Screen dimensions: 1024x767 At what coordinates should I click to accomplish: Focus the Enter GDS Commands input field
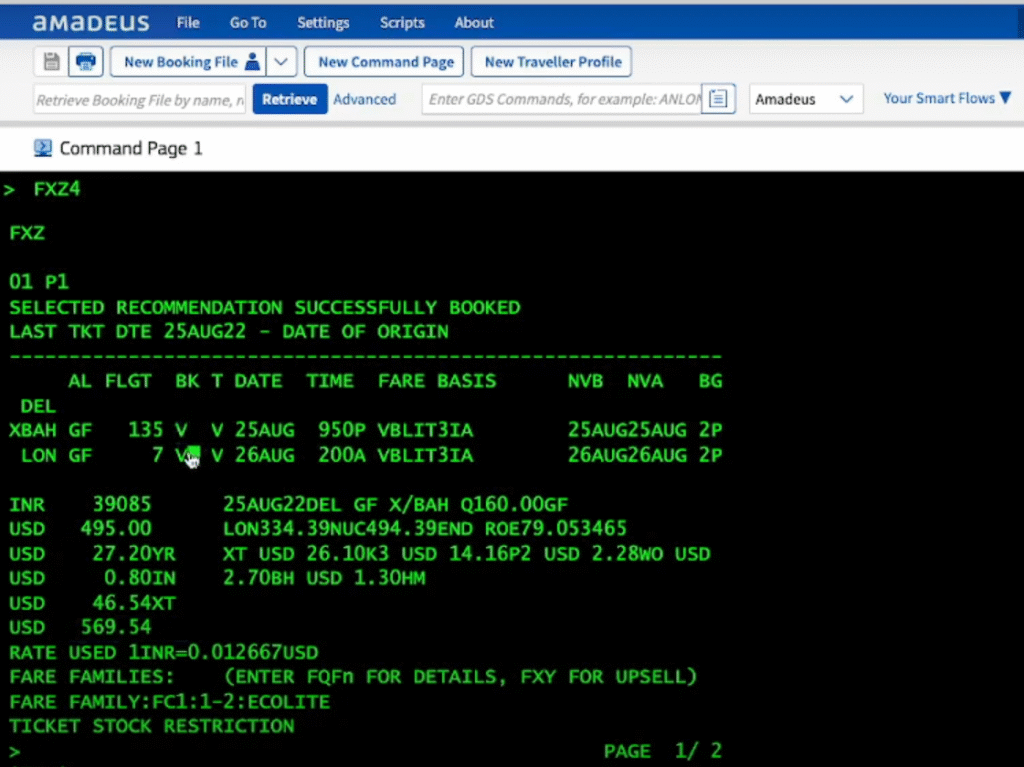click(x=562, y=99)
